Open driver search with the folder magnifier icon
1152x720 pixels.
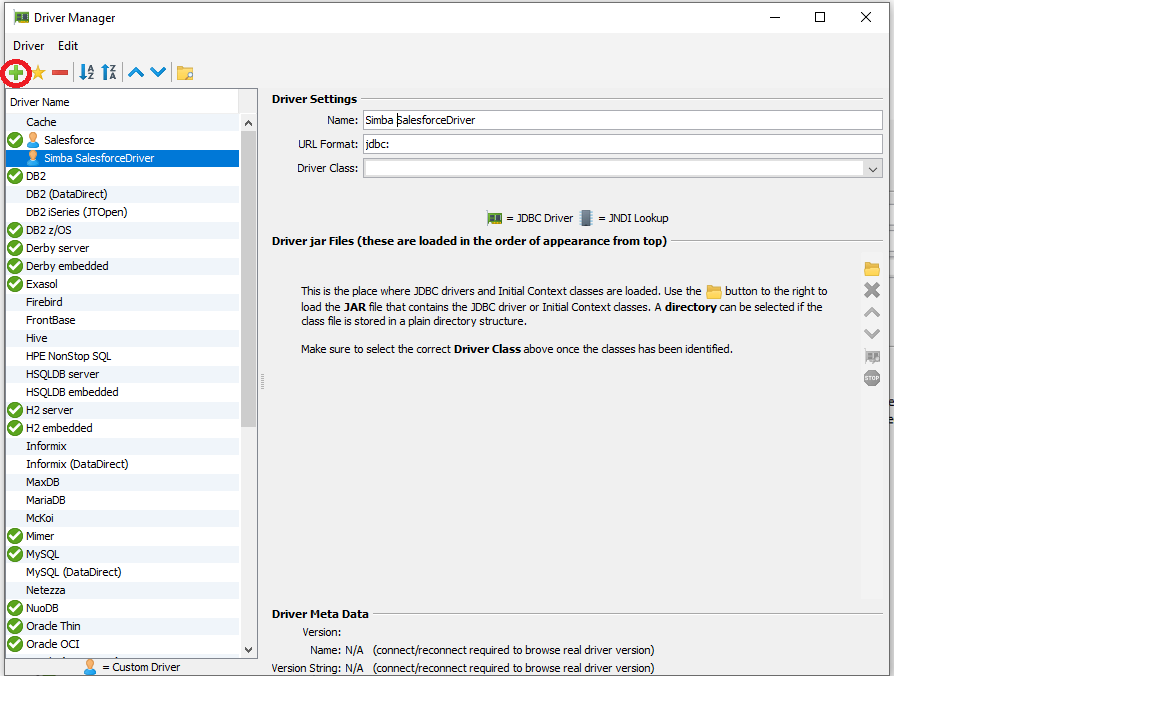point(185,72)
